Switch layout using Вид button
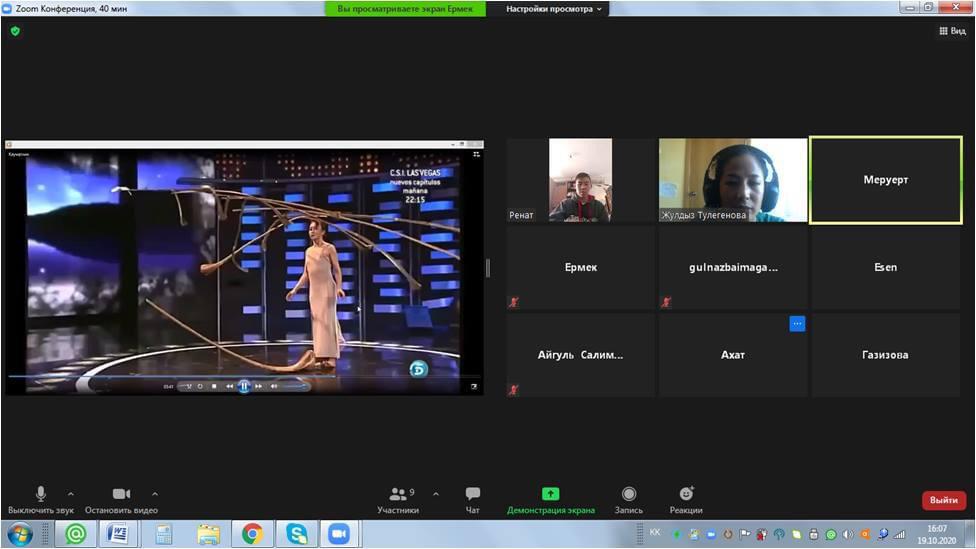 952,31
